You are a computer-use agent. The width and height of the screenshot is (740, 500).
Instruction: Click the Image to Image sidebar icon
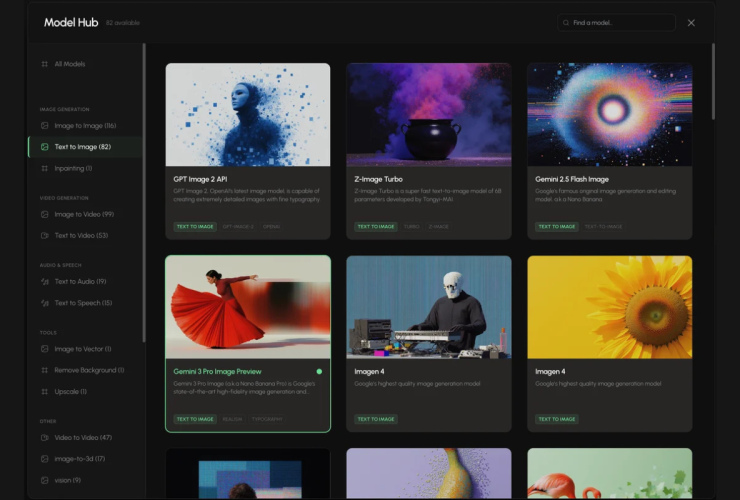pyautogui.click(x=44, y=126)
